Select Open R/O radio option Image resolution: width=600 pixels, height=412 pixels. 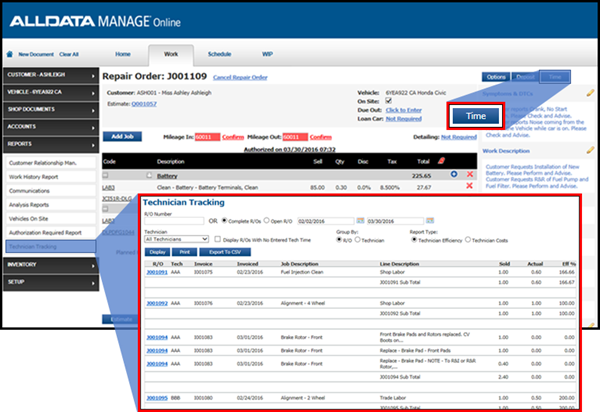point(267,221)
